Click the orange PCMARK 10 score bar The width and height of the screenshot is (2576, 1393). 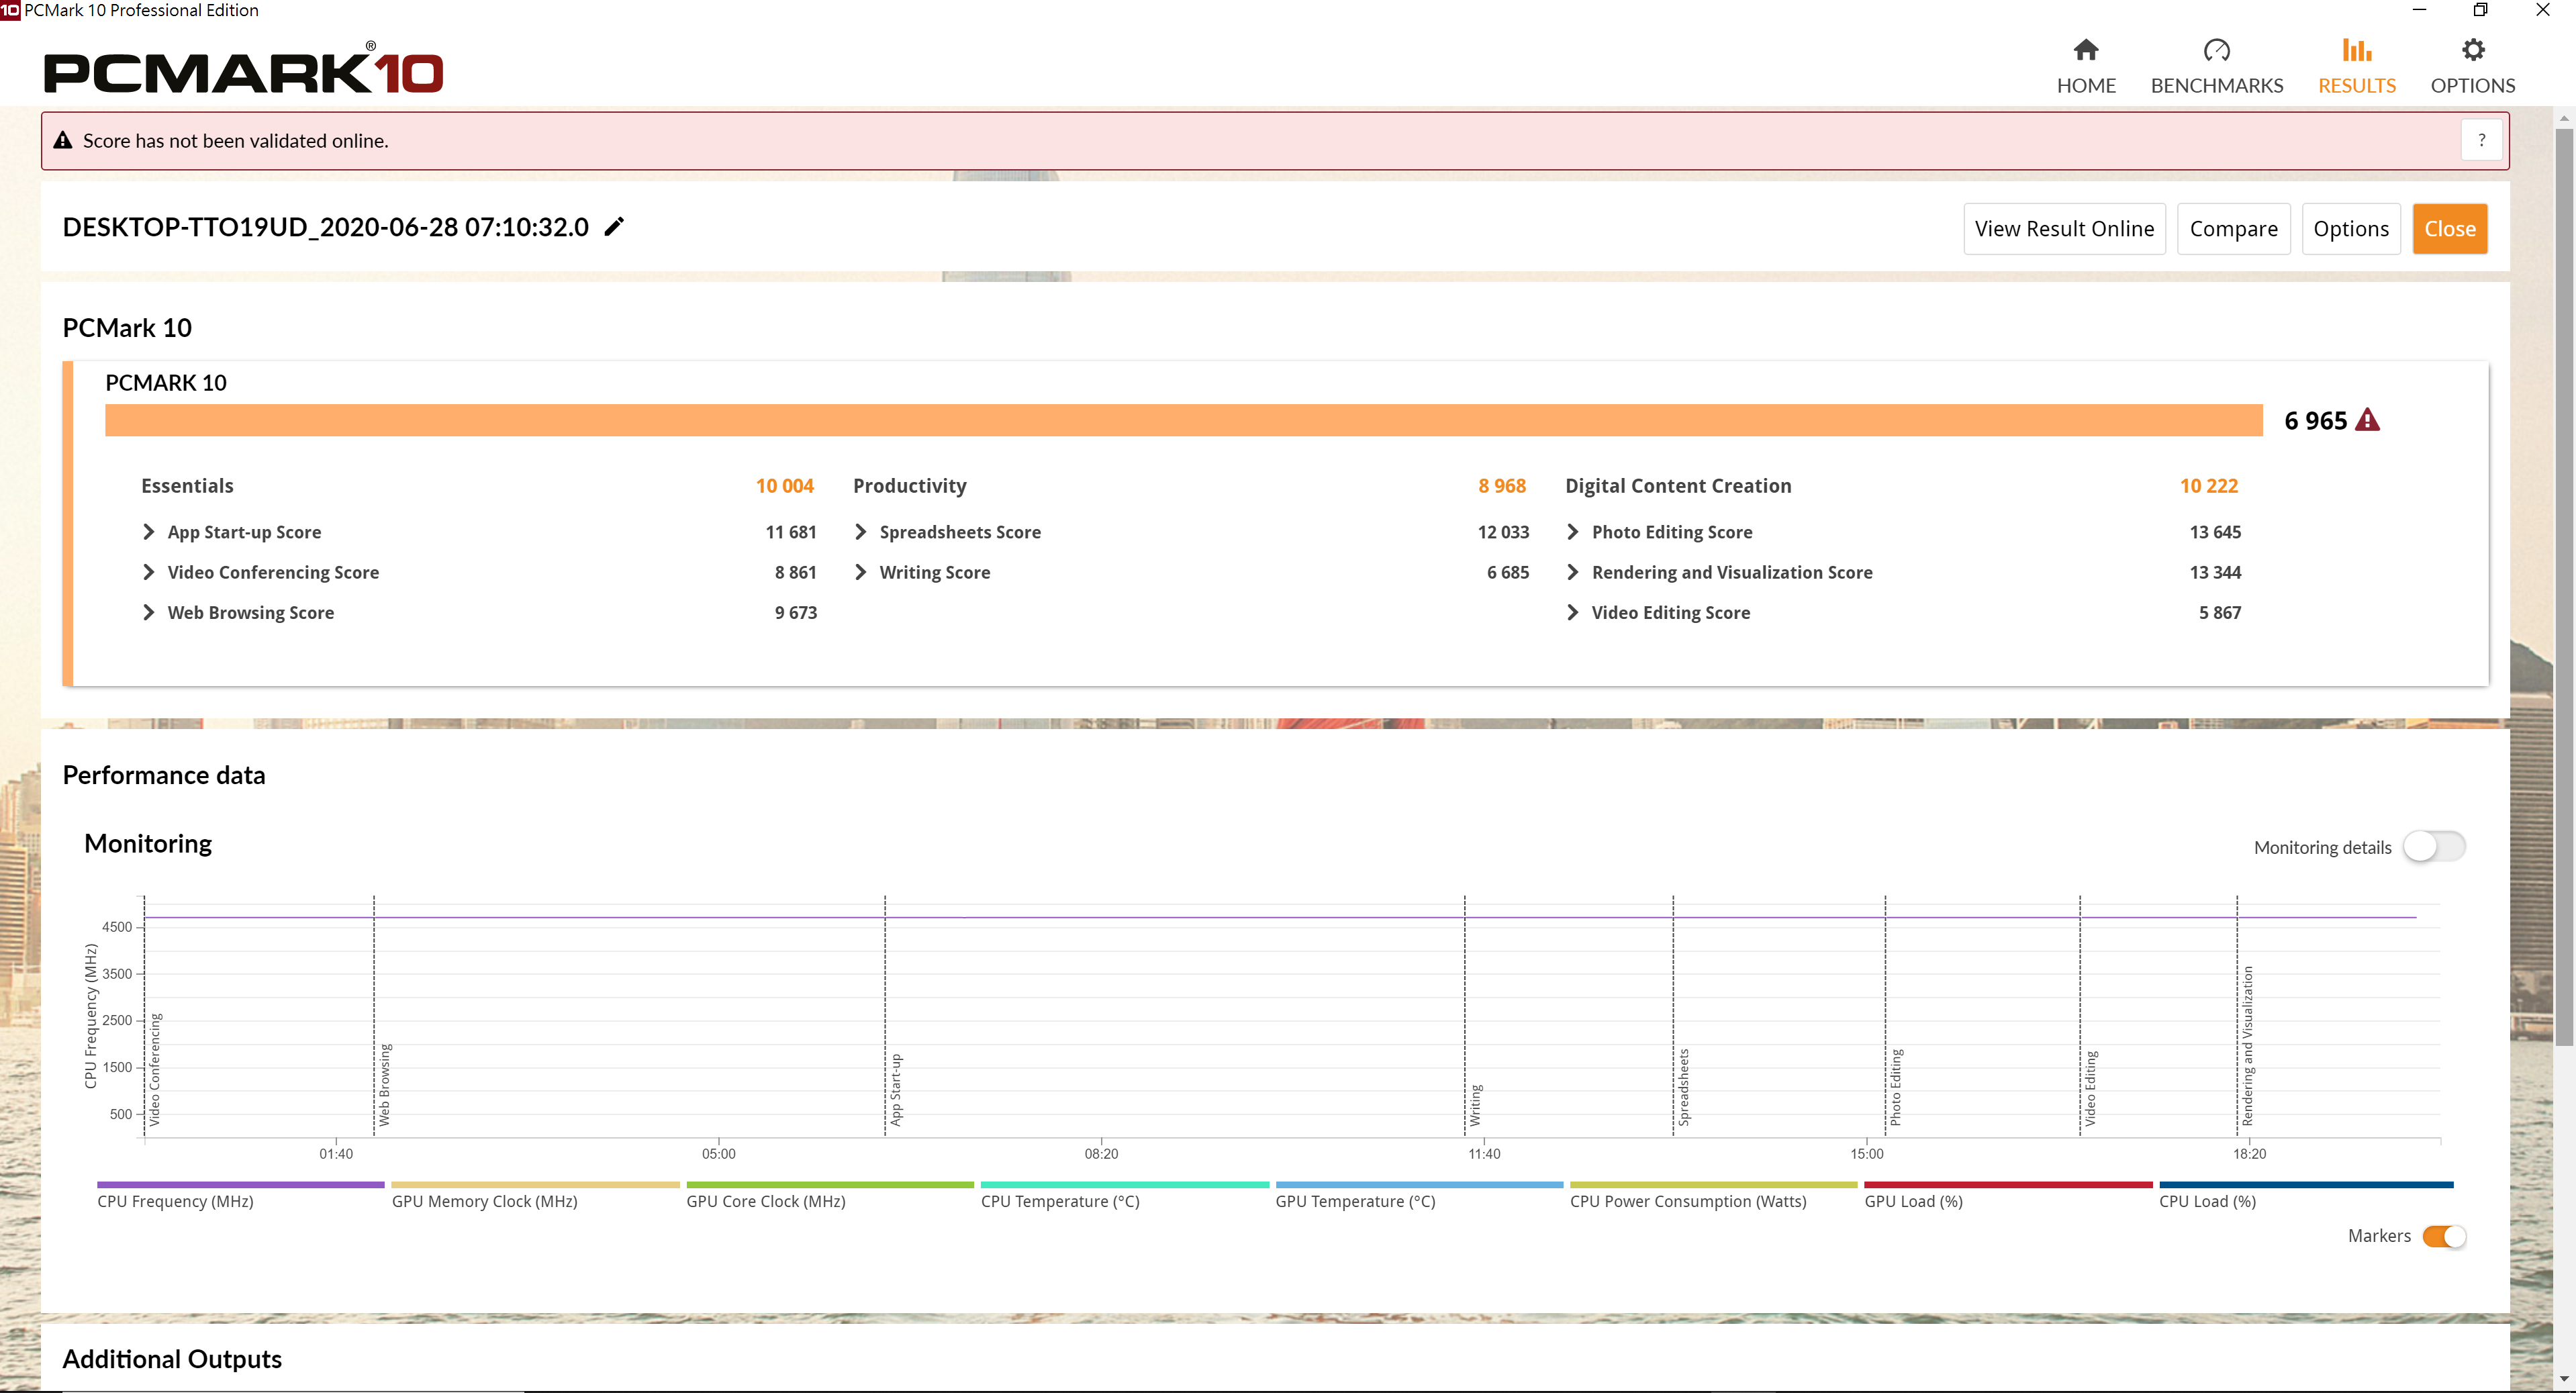(1183, 420)
